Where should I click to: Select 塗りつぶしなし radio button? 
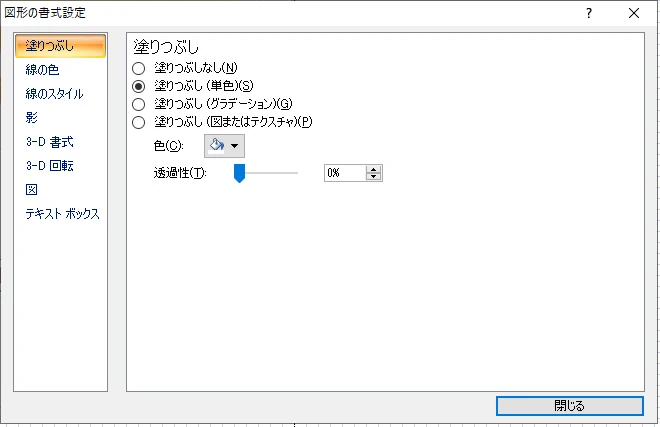[139, 68]
